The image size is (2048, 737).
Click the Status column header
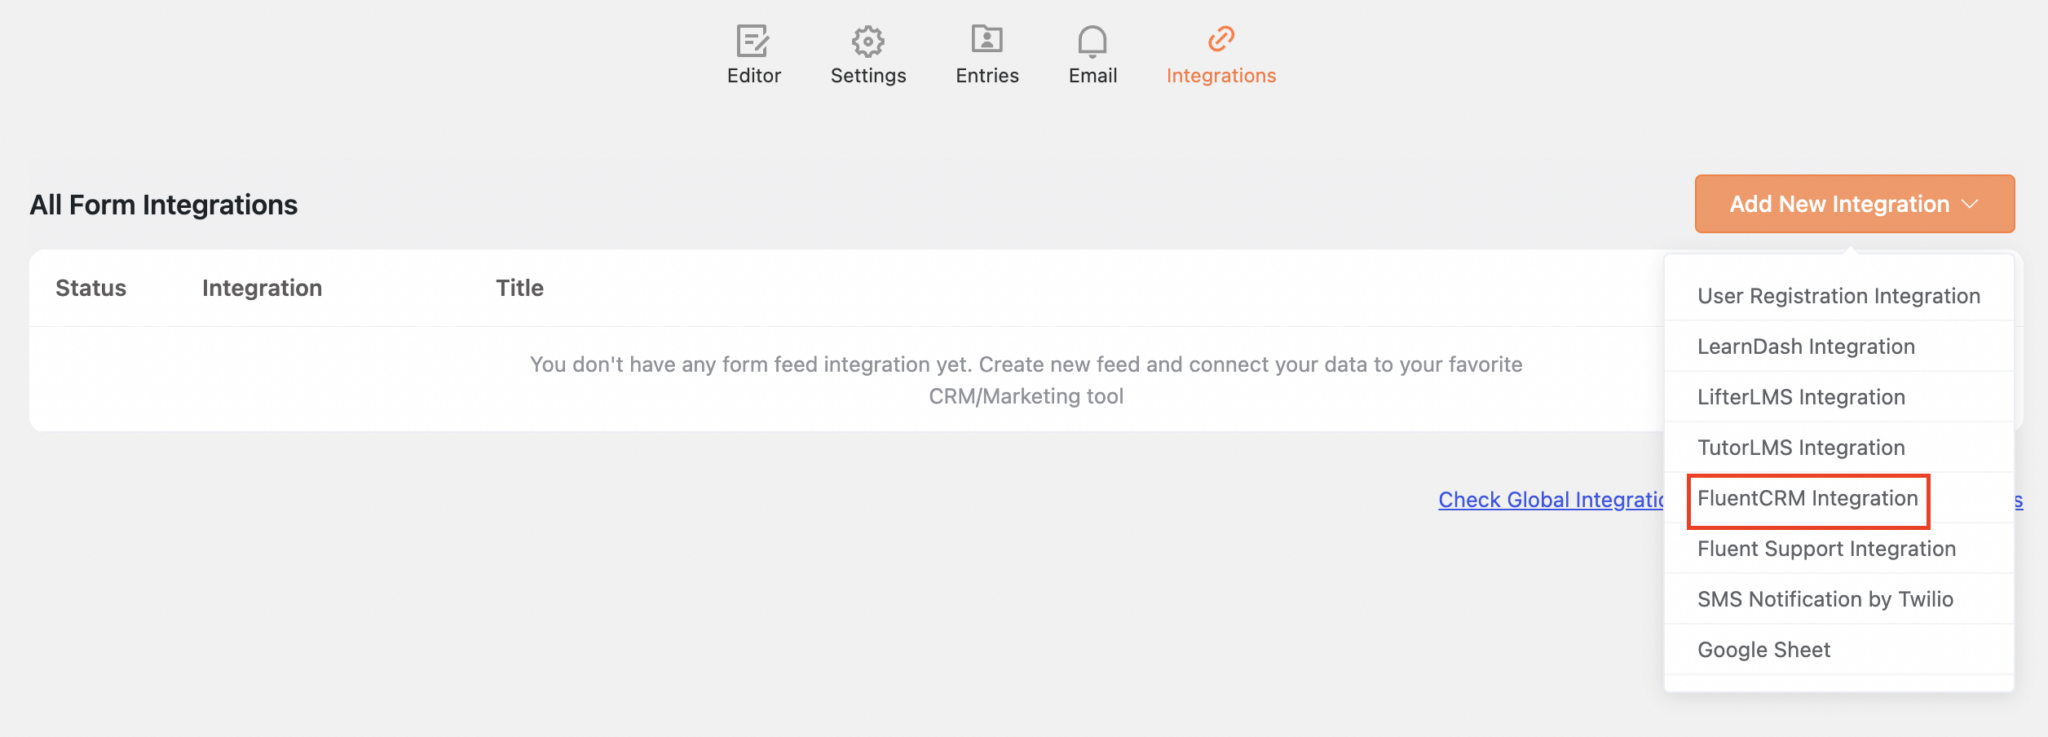pyautogui.click(x=90, y=288)
